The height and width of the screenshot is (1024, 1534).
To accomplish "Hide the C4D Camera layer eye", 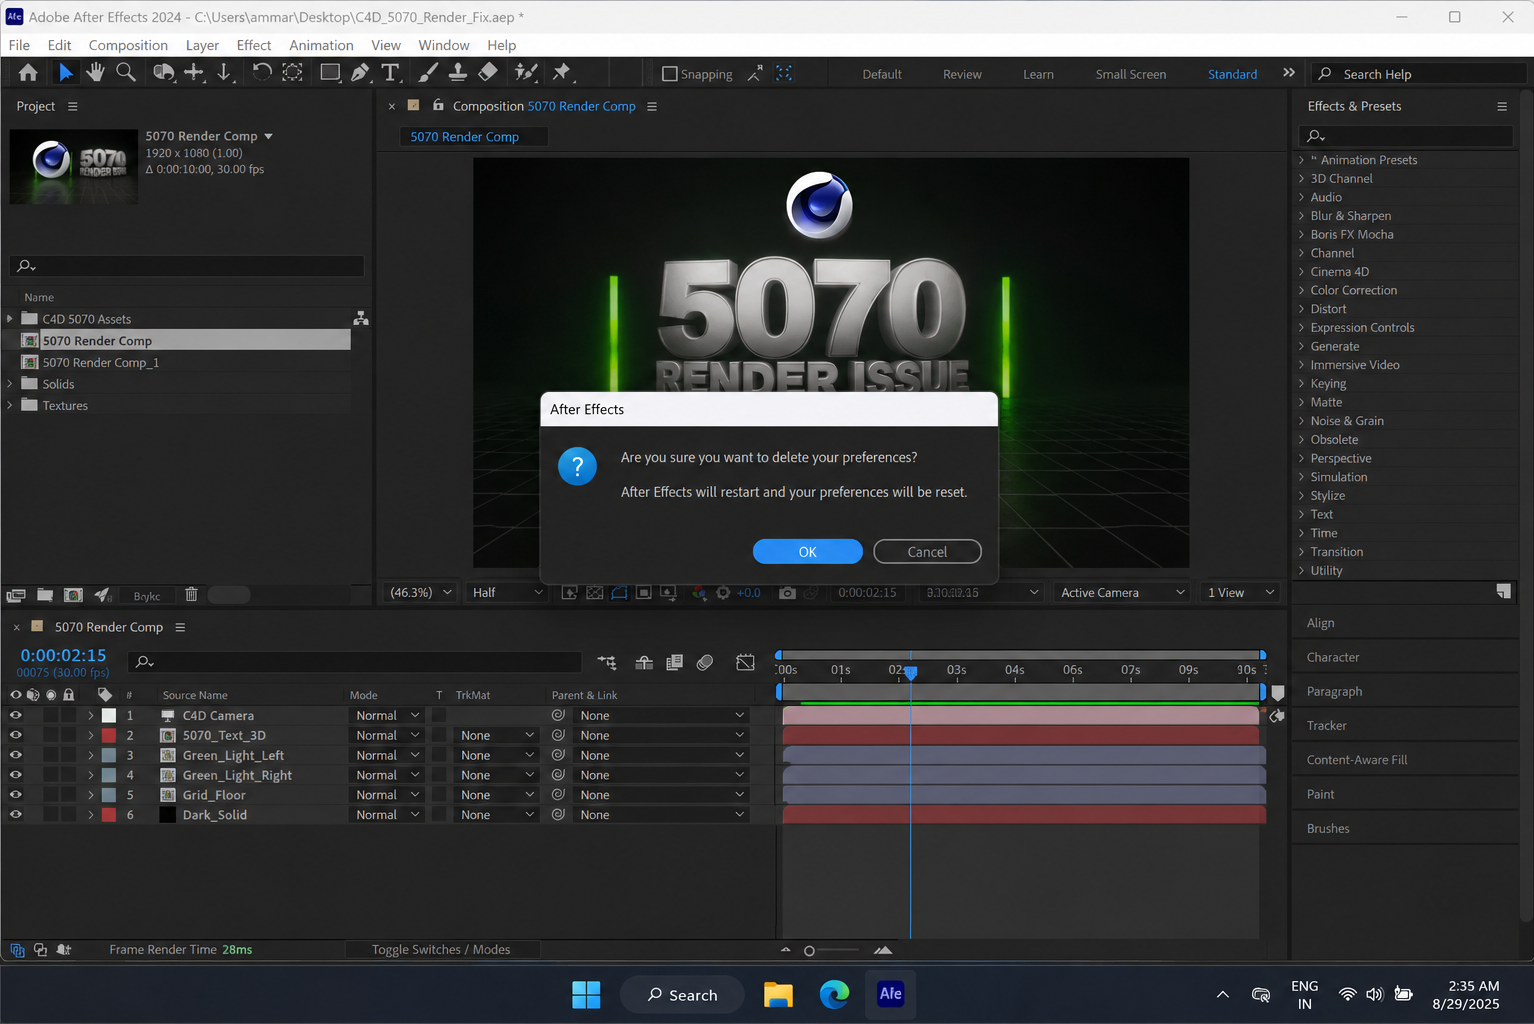I will (x=15, y=716).
